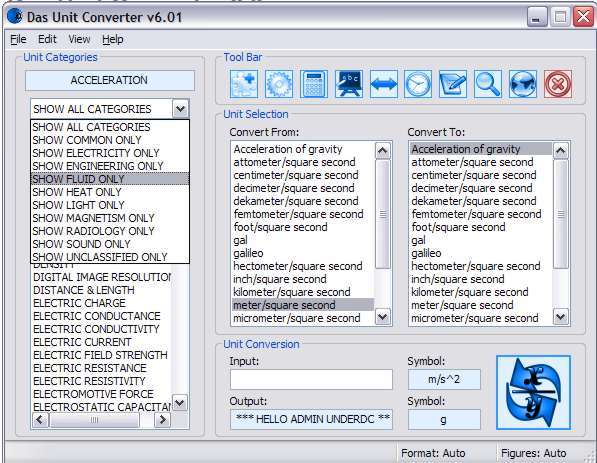Click categories list scroll right arrow
Screen dimensions: 597x463
[163, 420]
